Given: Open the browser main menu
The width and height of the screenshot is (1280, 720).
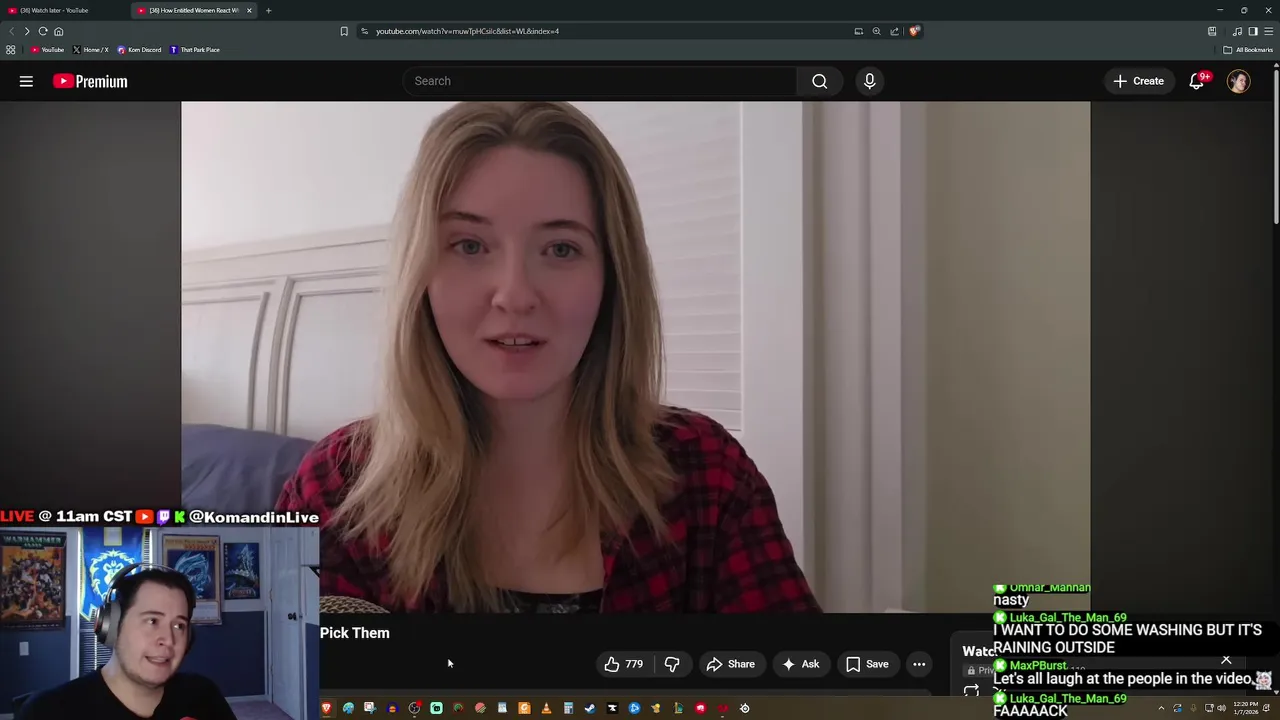Looking at the screenshot, I should (1268, 31).
